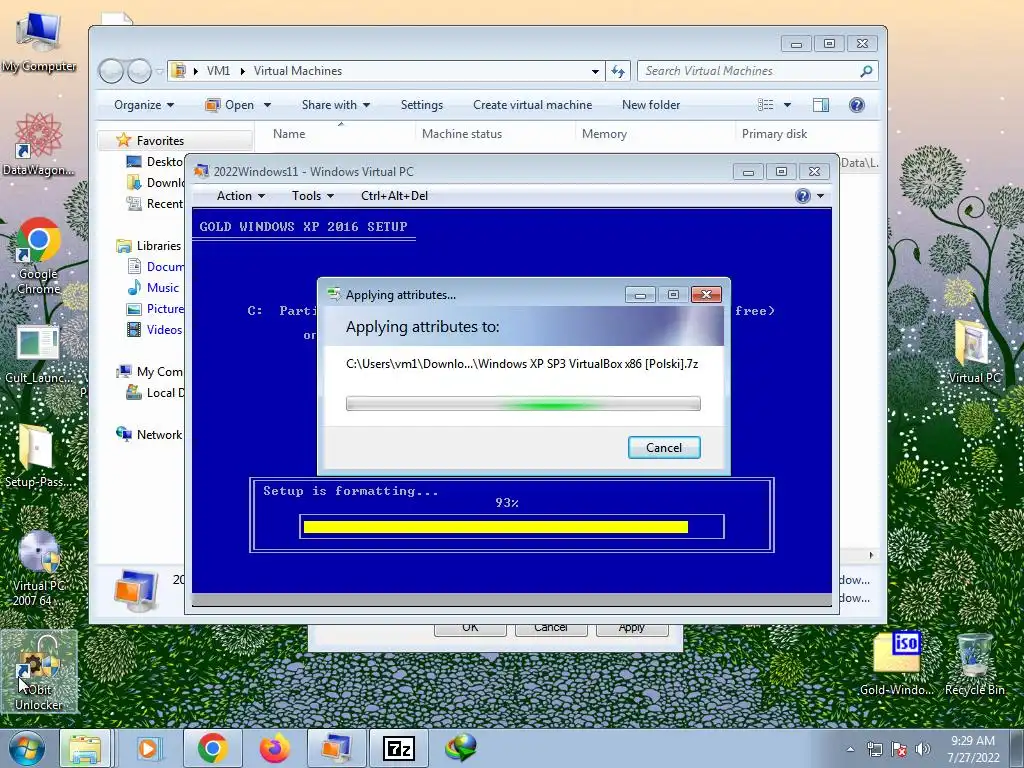Viewport: 1024px width, 768px height.
Task: Click Settings in Explorer toolbar
Action: (422, 105)
